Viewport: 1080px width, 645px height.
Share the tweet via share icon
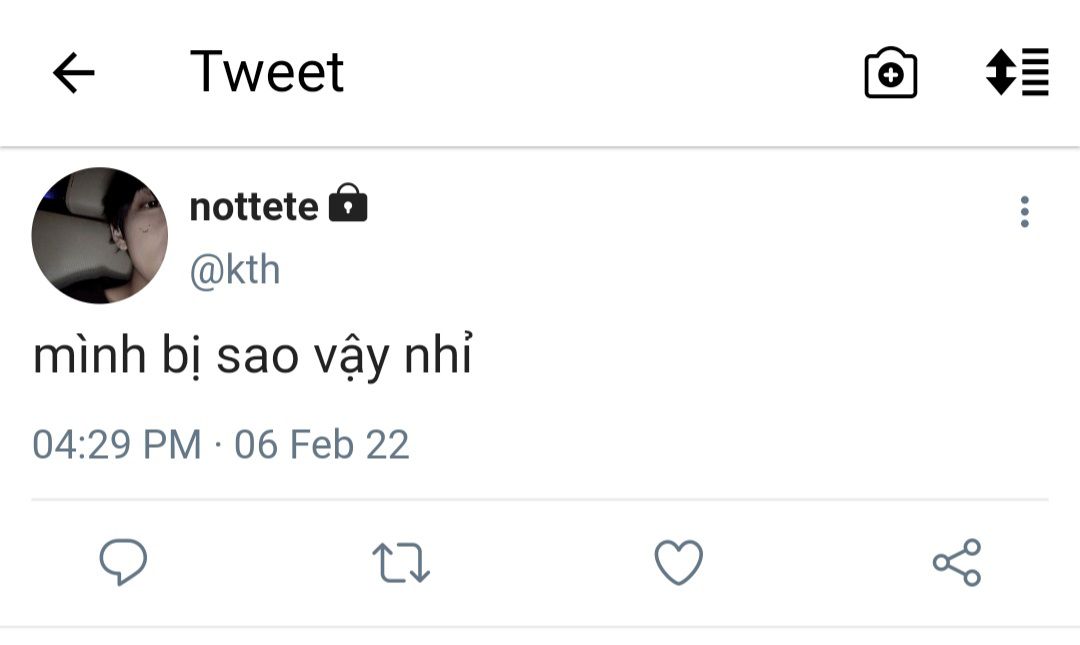(x=957, y=562)
